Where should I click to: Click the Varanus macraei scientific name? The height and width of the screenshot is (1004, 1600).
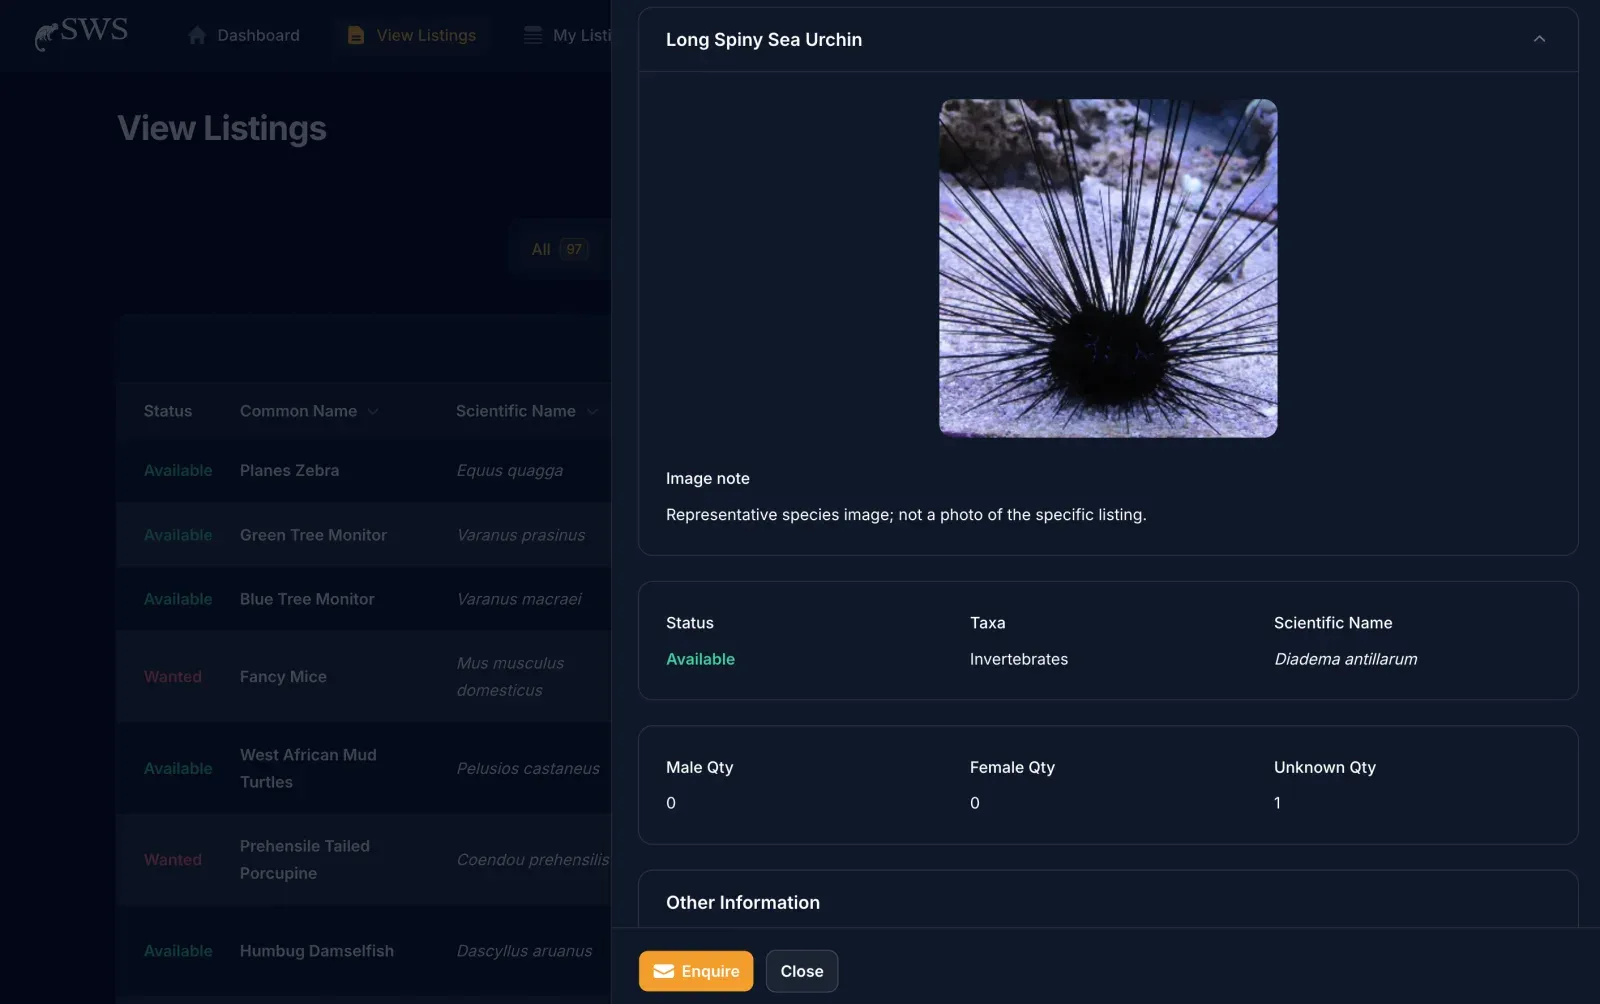click(519, 599)
